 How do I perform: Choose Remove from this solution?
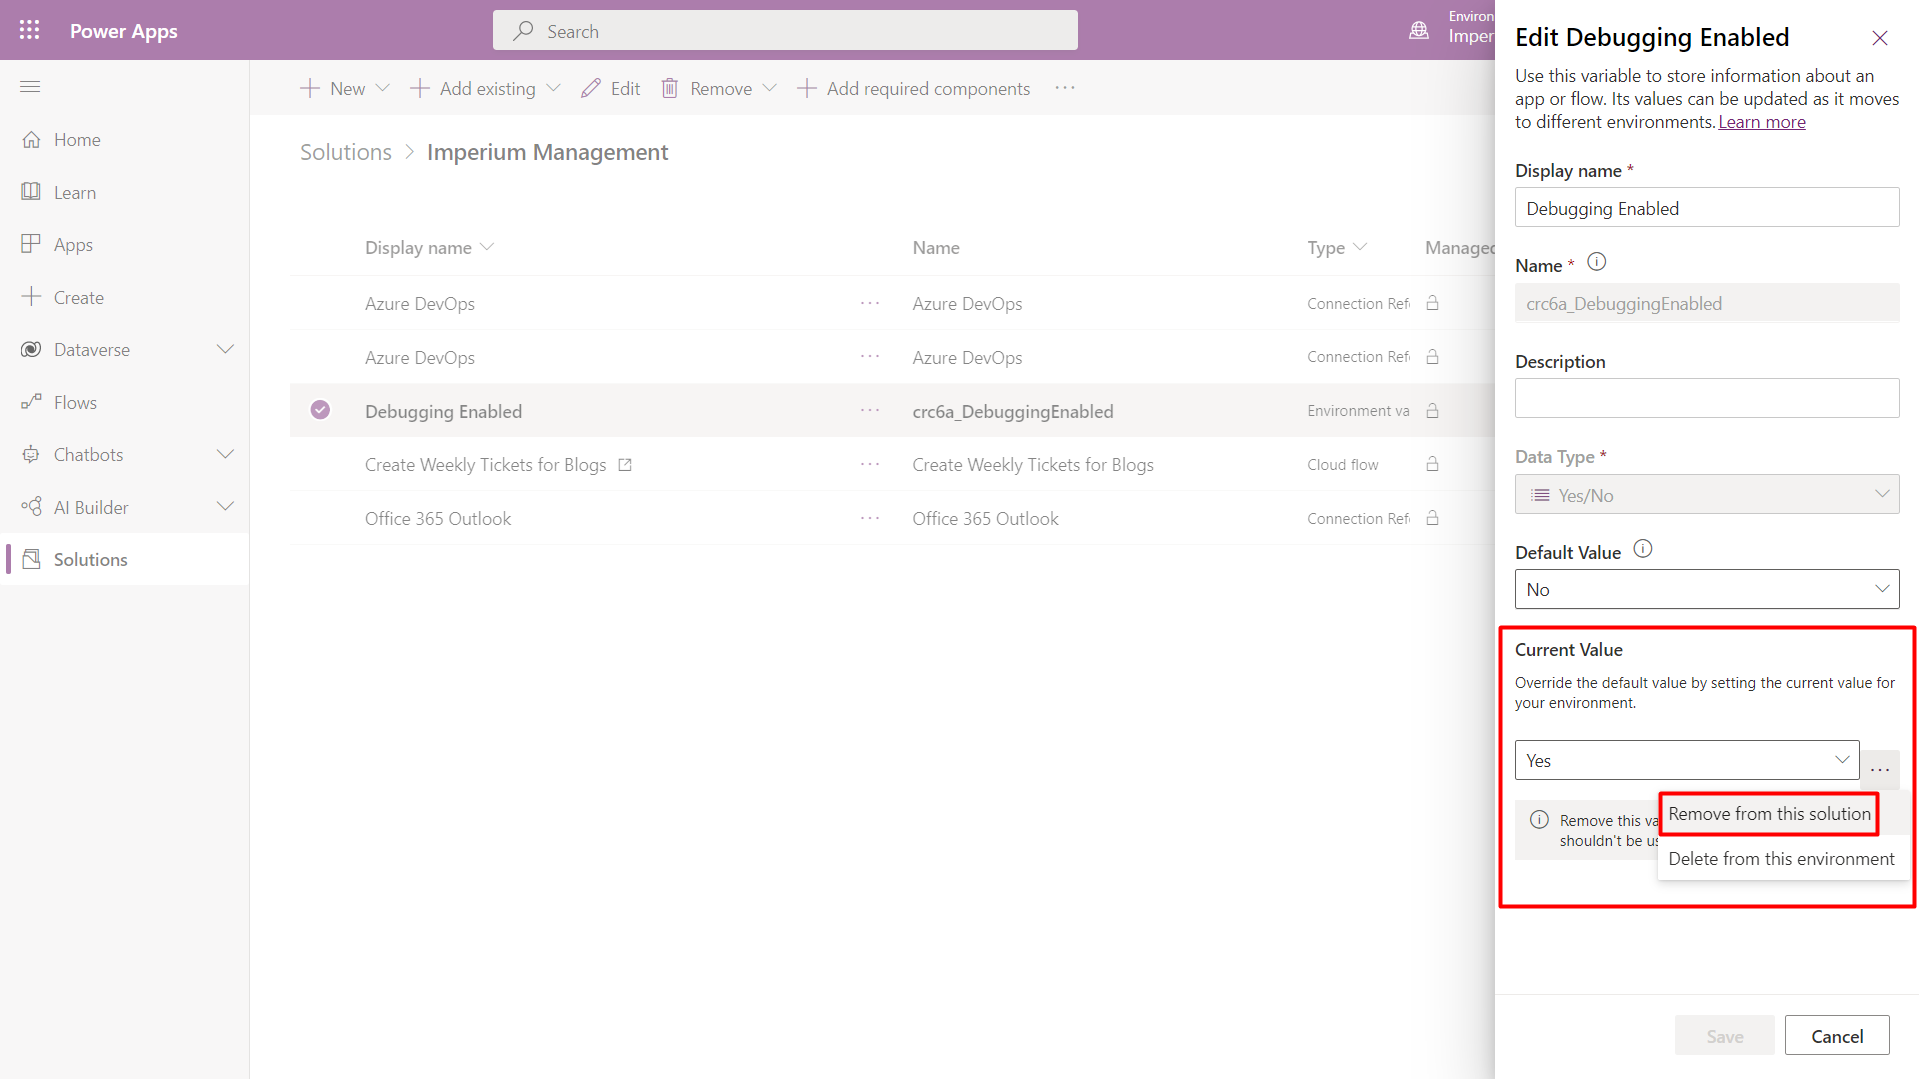(x=1768, y=814)
